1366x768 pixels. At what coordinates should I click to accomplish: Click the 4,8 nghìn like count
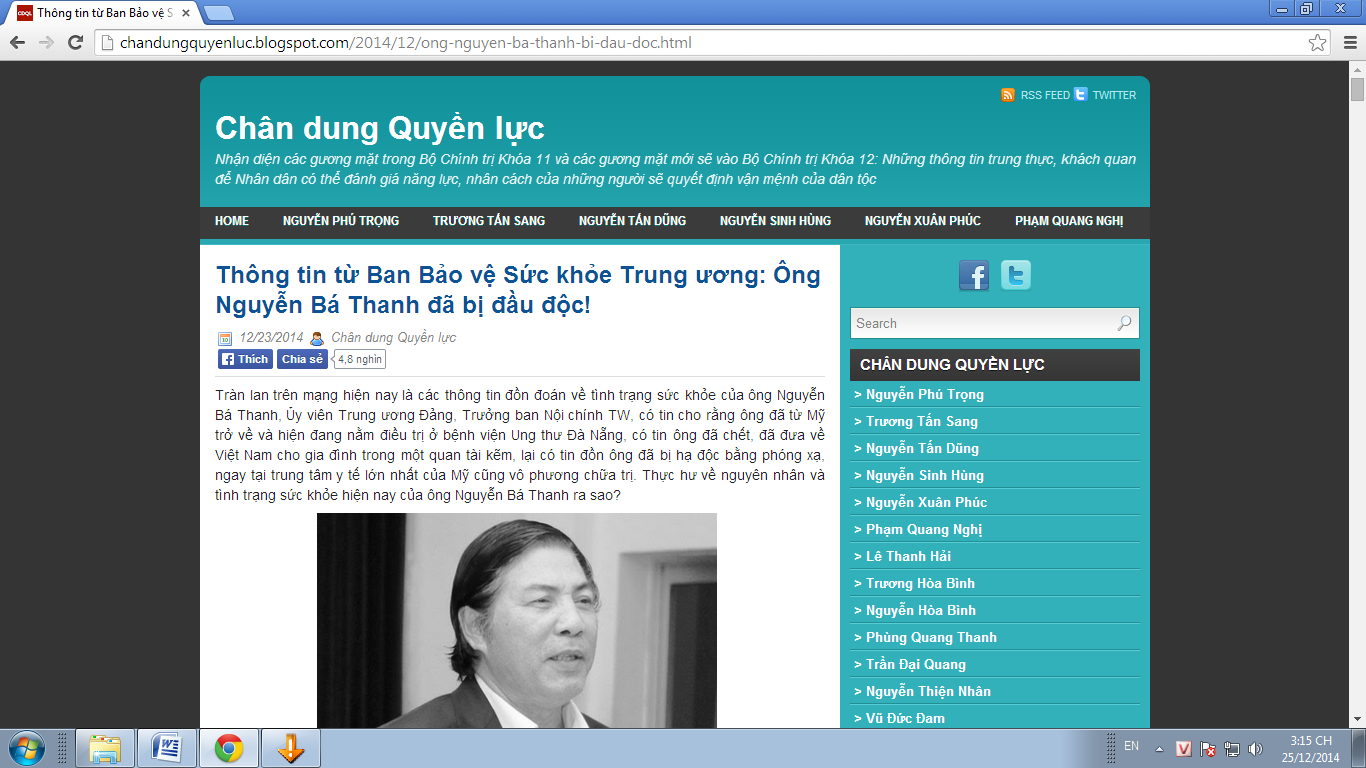[x=359, y=359]
